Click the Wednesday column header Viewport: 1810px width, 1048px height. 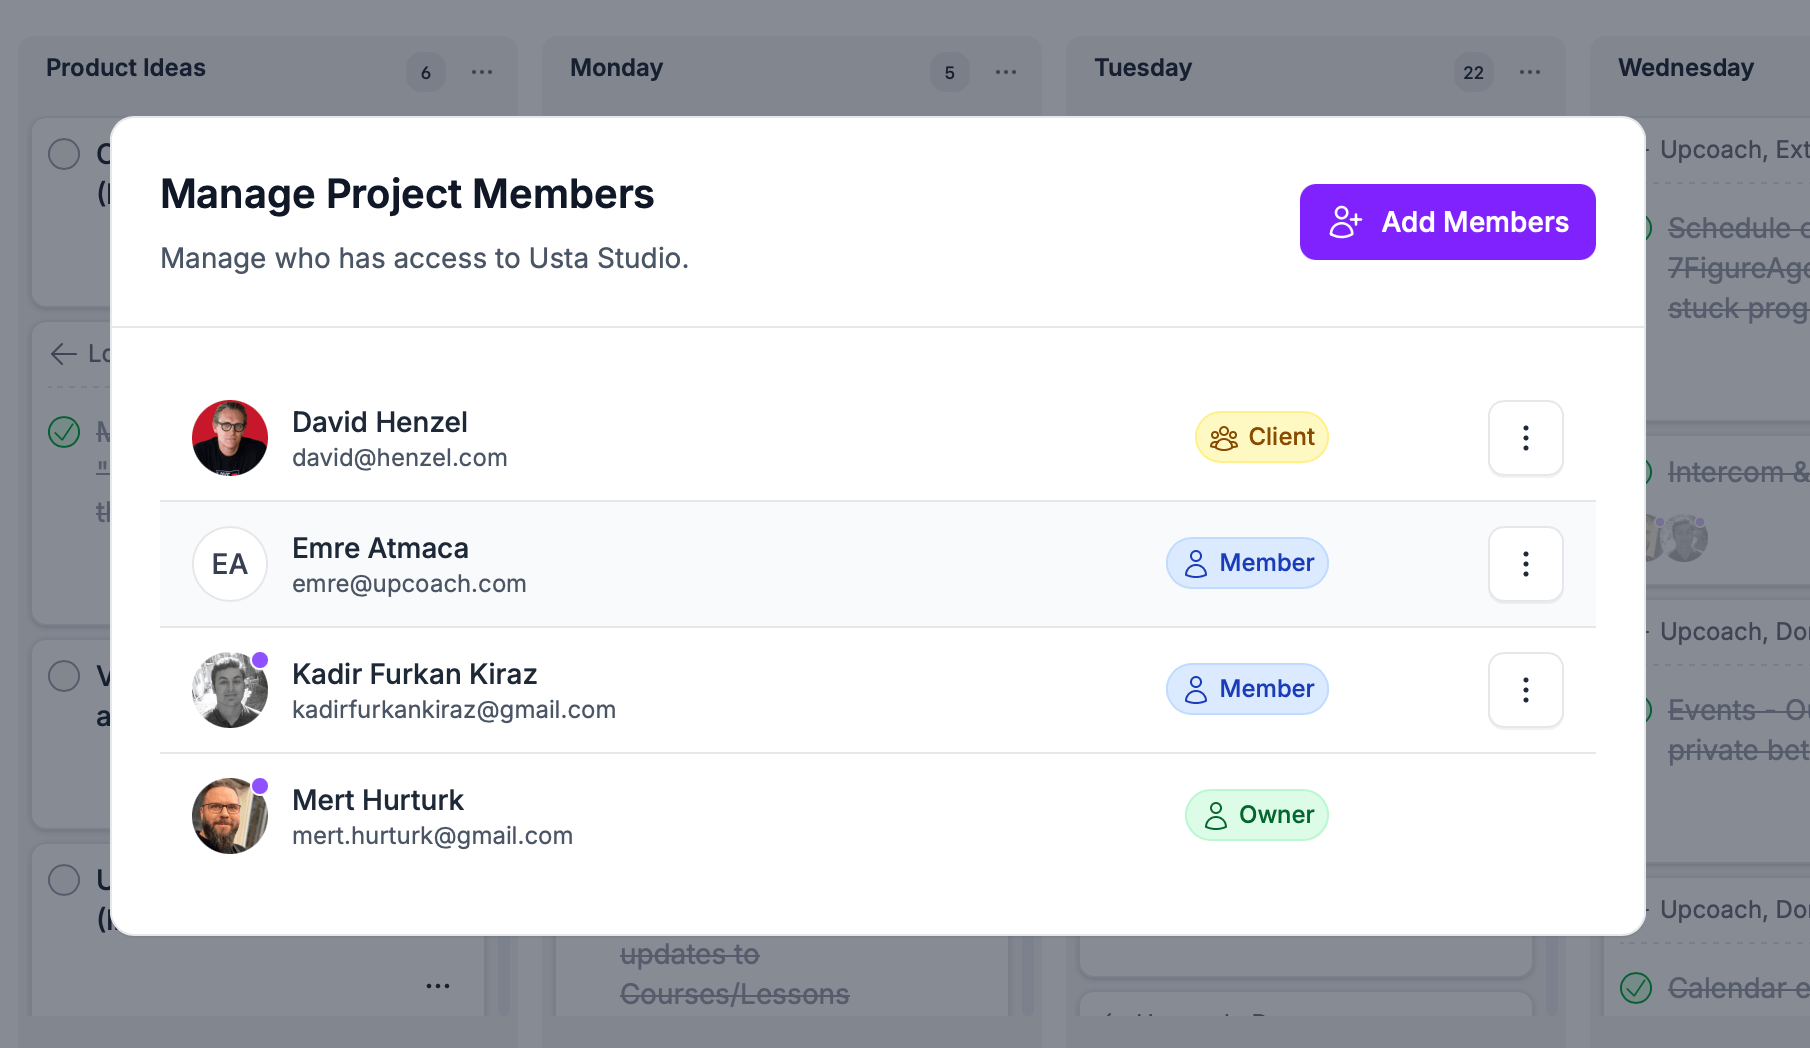click(x=1686, y=68)
